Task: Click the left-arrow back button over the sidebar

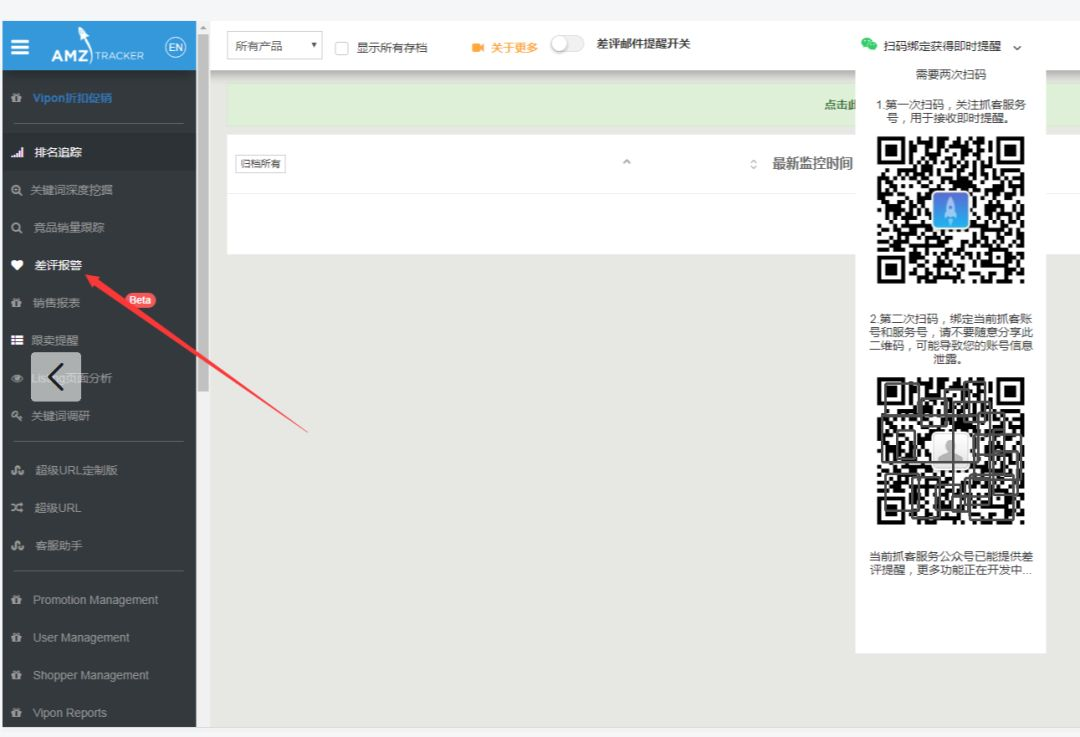Action: [x=56, y=377]
